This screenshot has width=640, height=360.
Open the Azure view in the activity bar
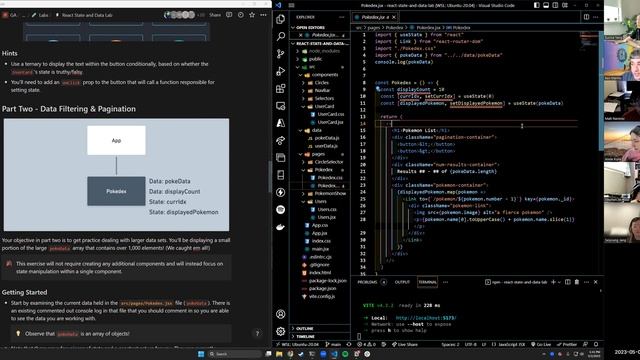pyautogui.click(x=280, y=123)
